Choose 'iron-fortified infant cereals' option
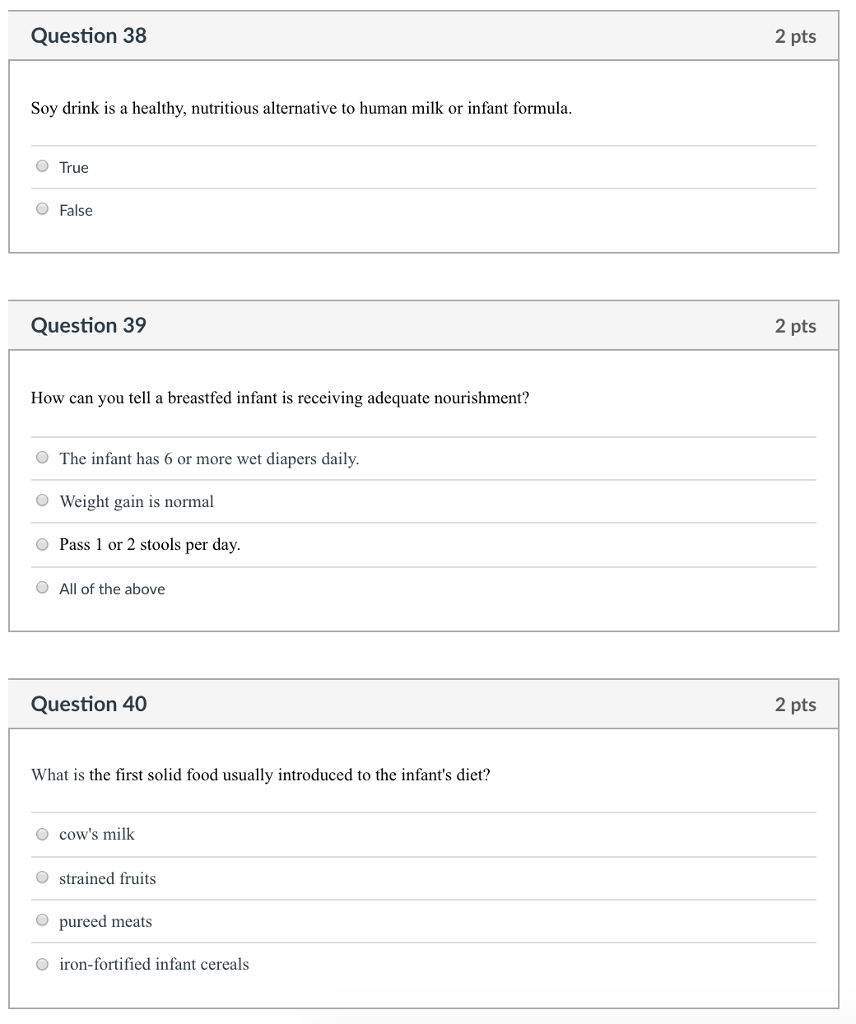 (42, 963)
